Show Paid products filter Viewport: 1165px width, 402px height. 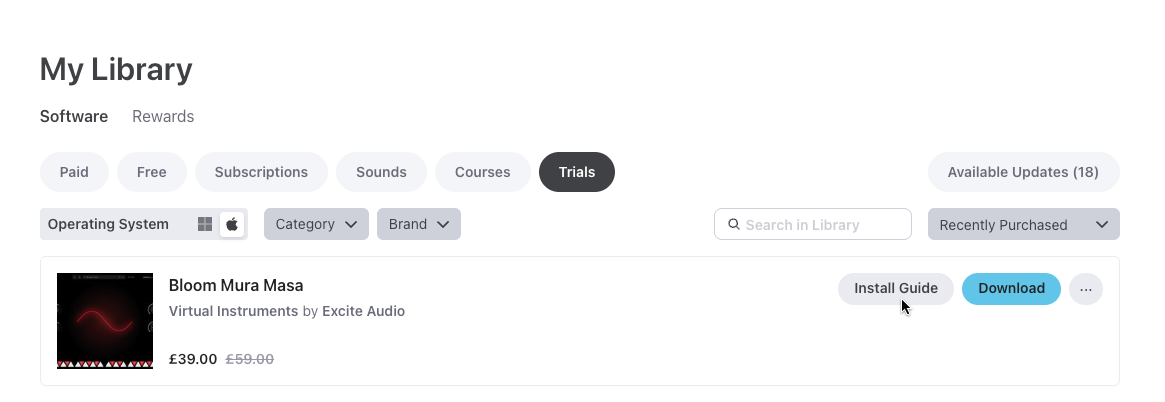pyautogui.click(x=74, y=172)
